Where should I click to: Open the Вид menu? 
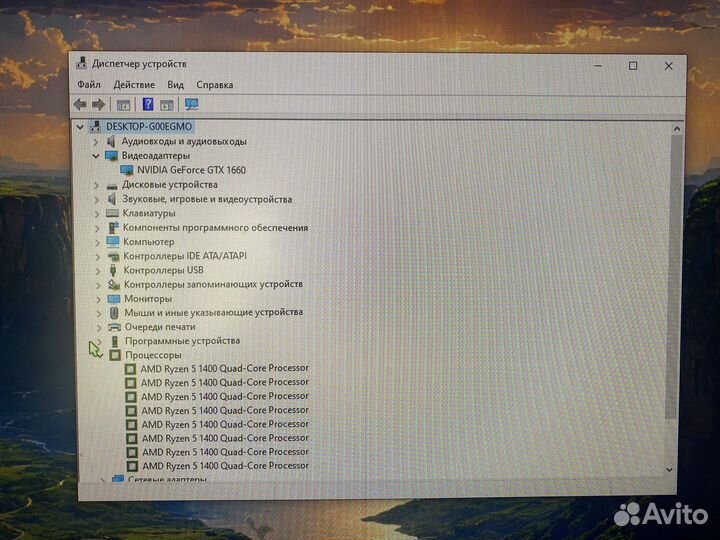tap(176, 85)
